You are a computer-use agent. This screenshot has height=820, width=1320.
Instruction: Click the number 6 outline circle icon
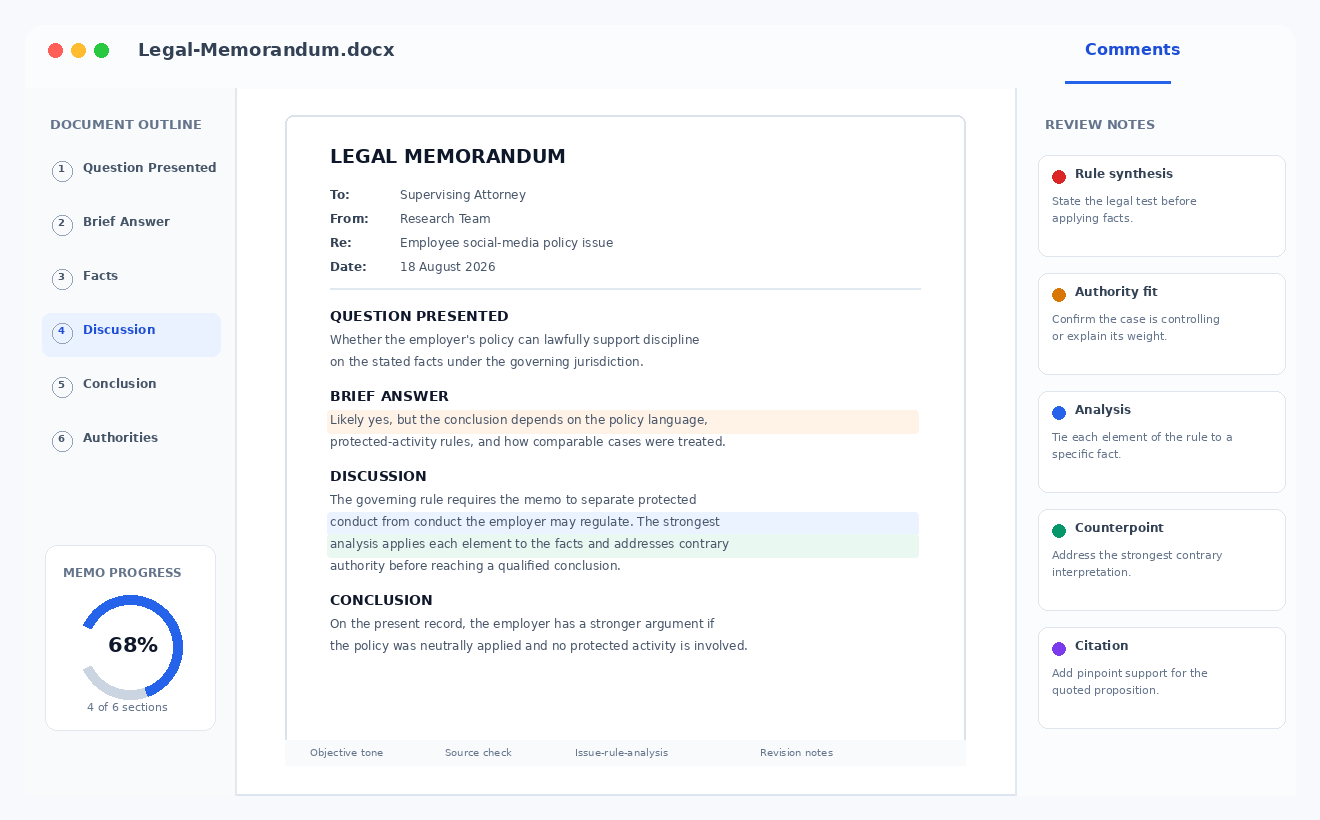pyautogui.click(x=62, y=442)
